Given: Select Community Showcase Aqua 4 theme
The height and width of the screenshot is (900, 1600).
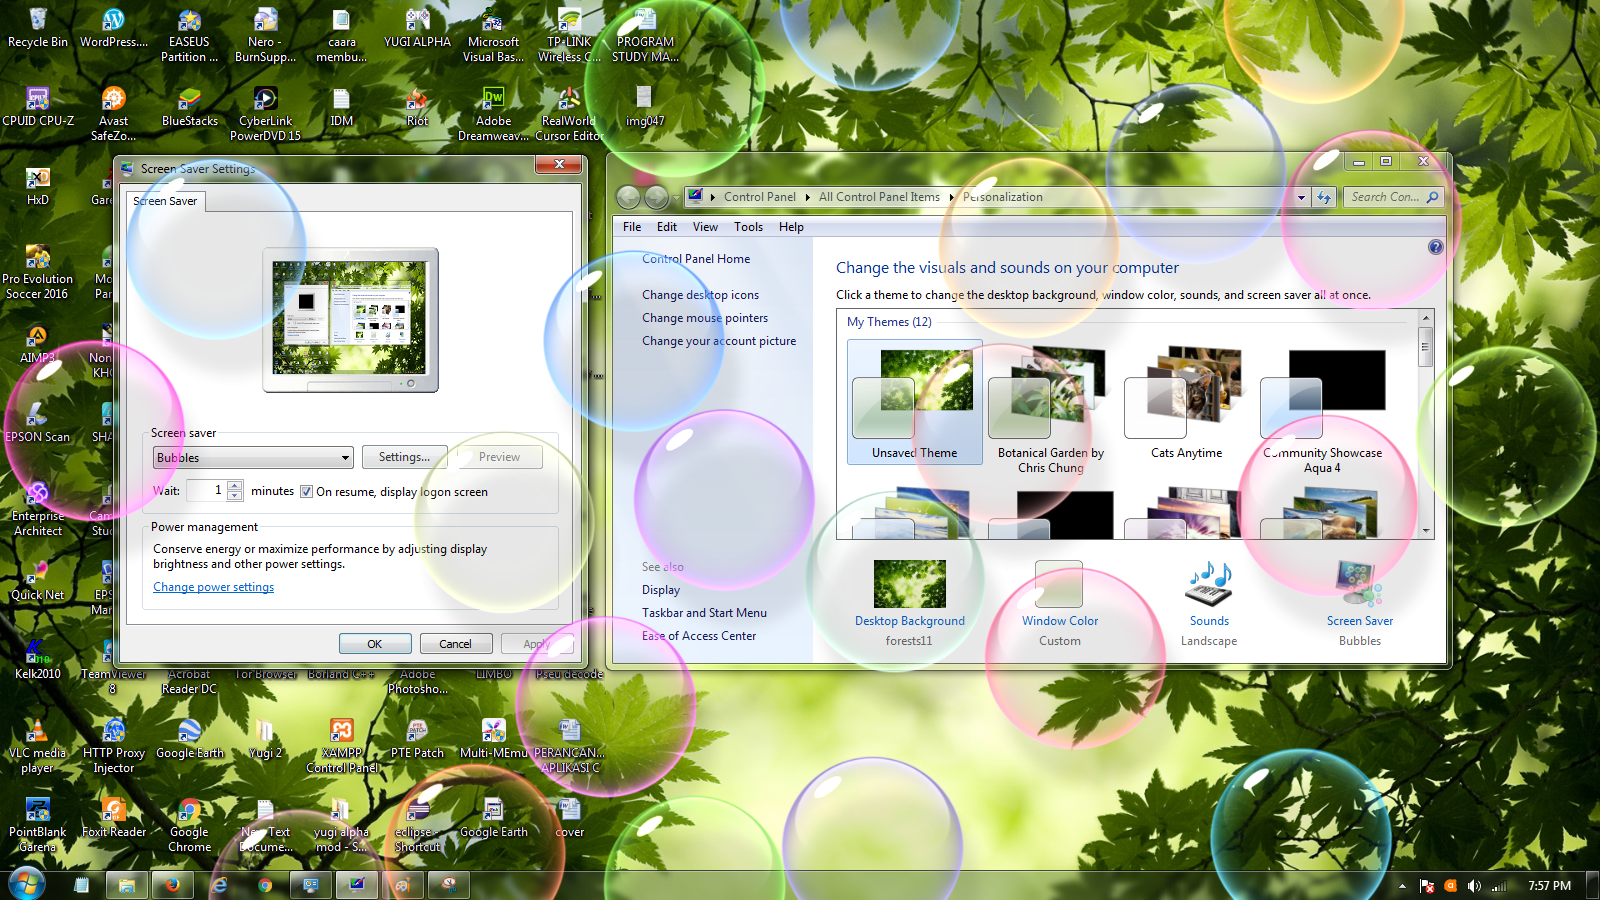Looking at the screenshot, I should click(1323, 408).
